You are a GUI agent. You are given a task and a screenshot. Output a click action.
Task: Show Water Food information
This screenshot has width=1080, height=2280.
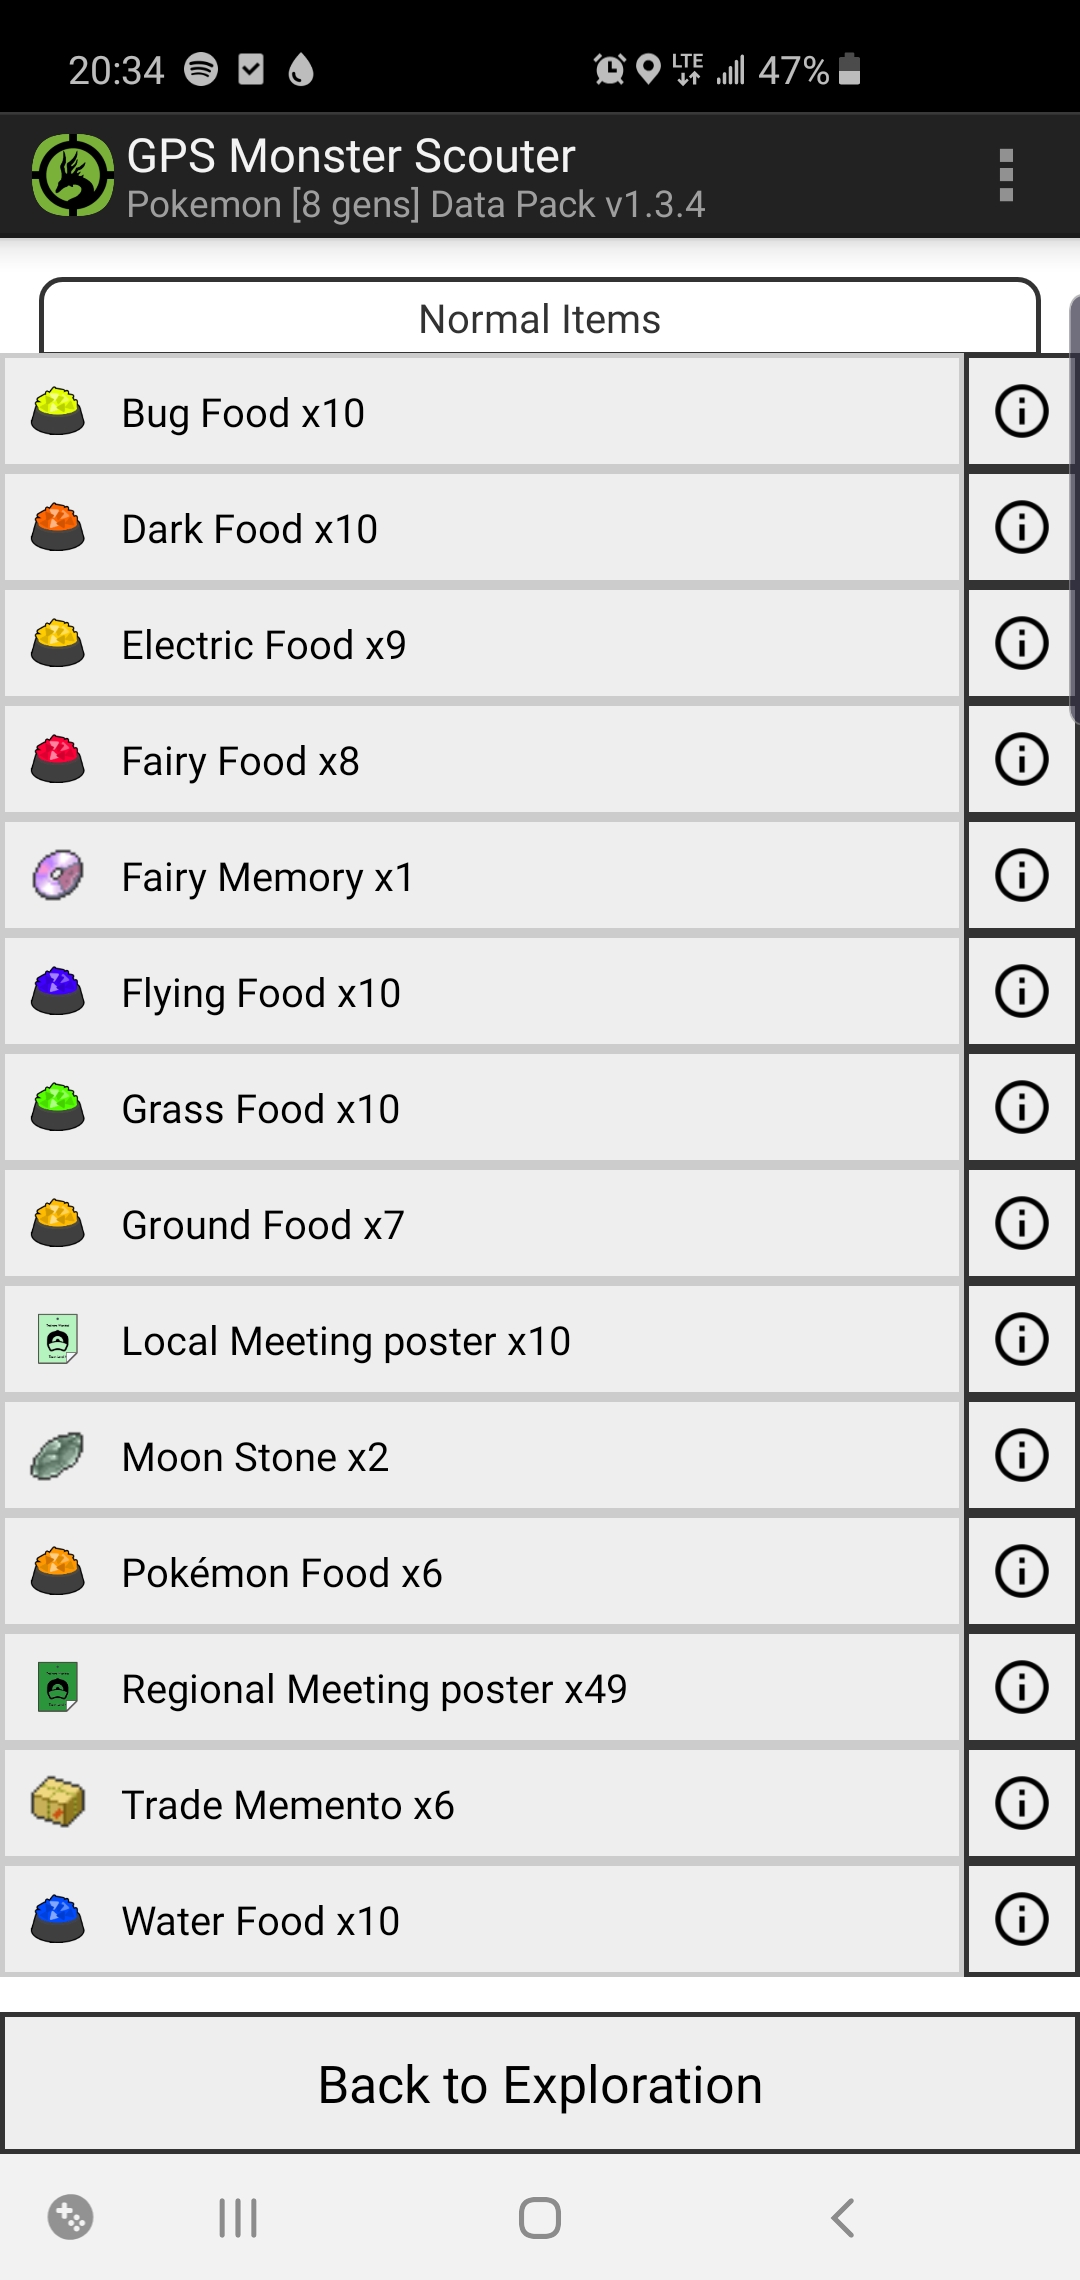[1021, 1919]
